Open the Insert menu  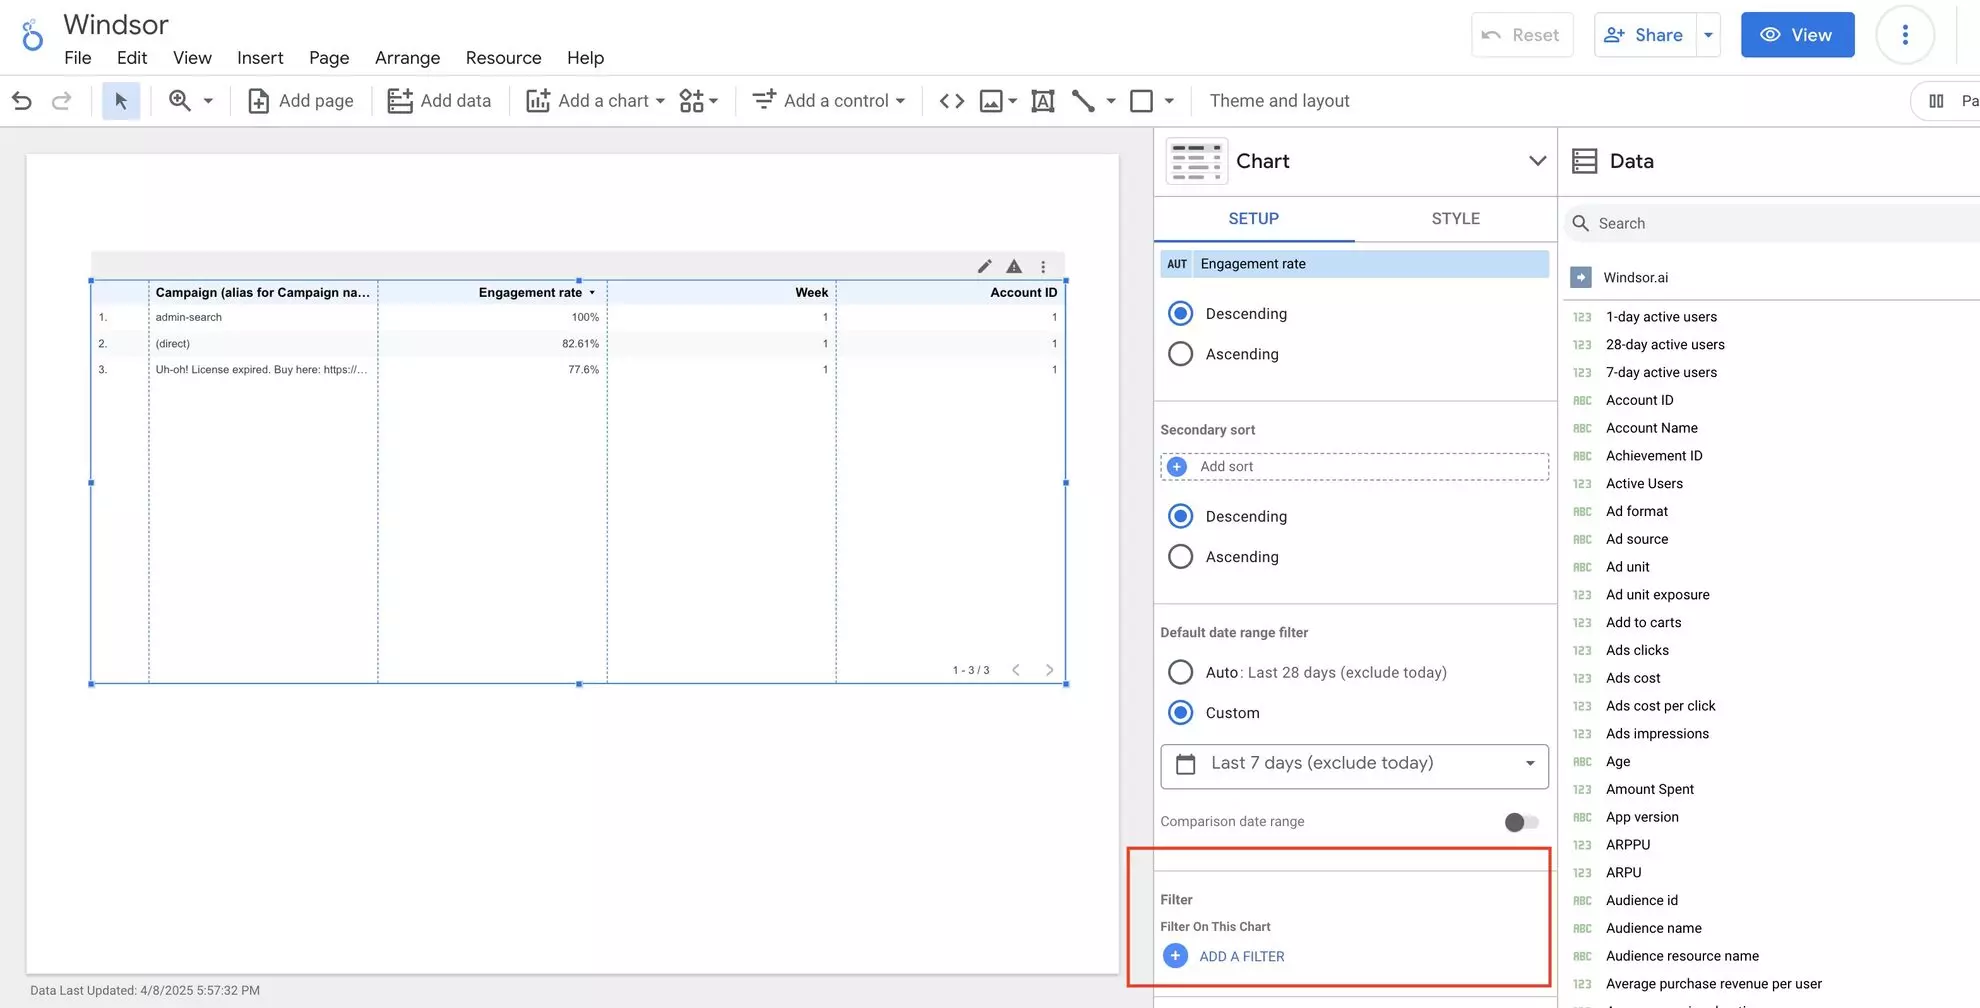pos(260,58)
